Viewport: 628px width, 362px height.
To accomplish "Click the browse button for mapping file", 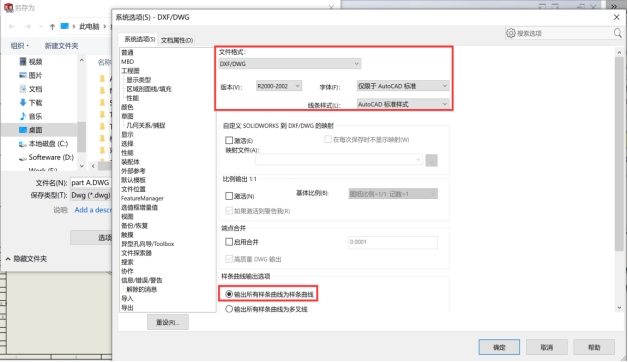I will click(x=431, y=161).
